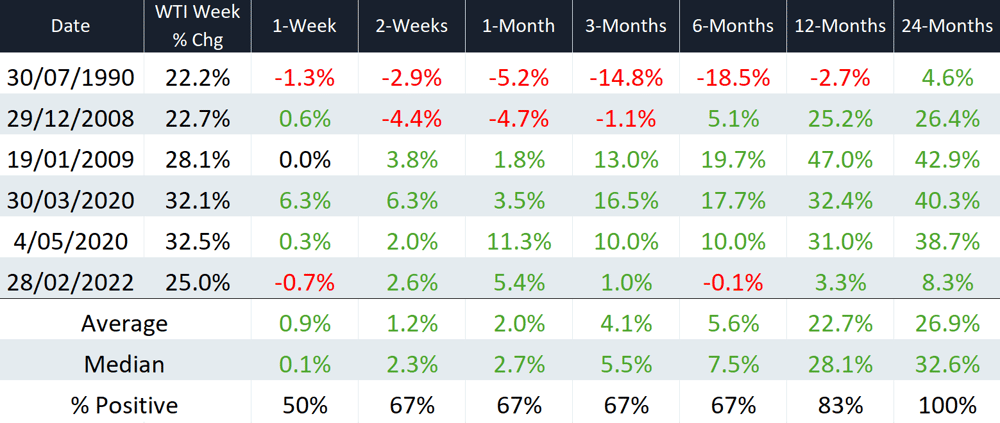
Task: Select the 30/07/1990 date cell
Action: (71, 78)
